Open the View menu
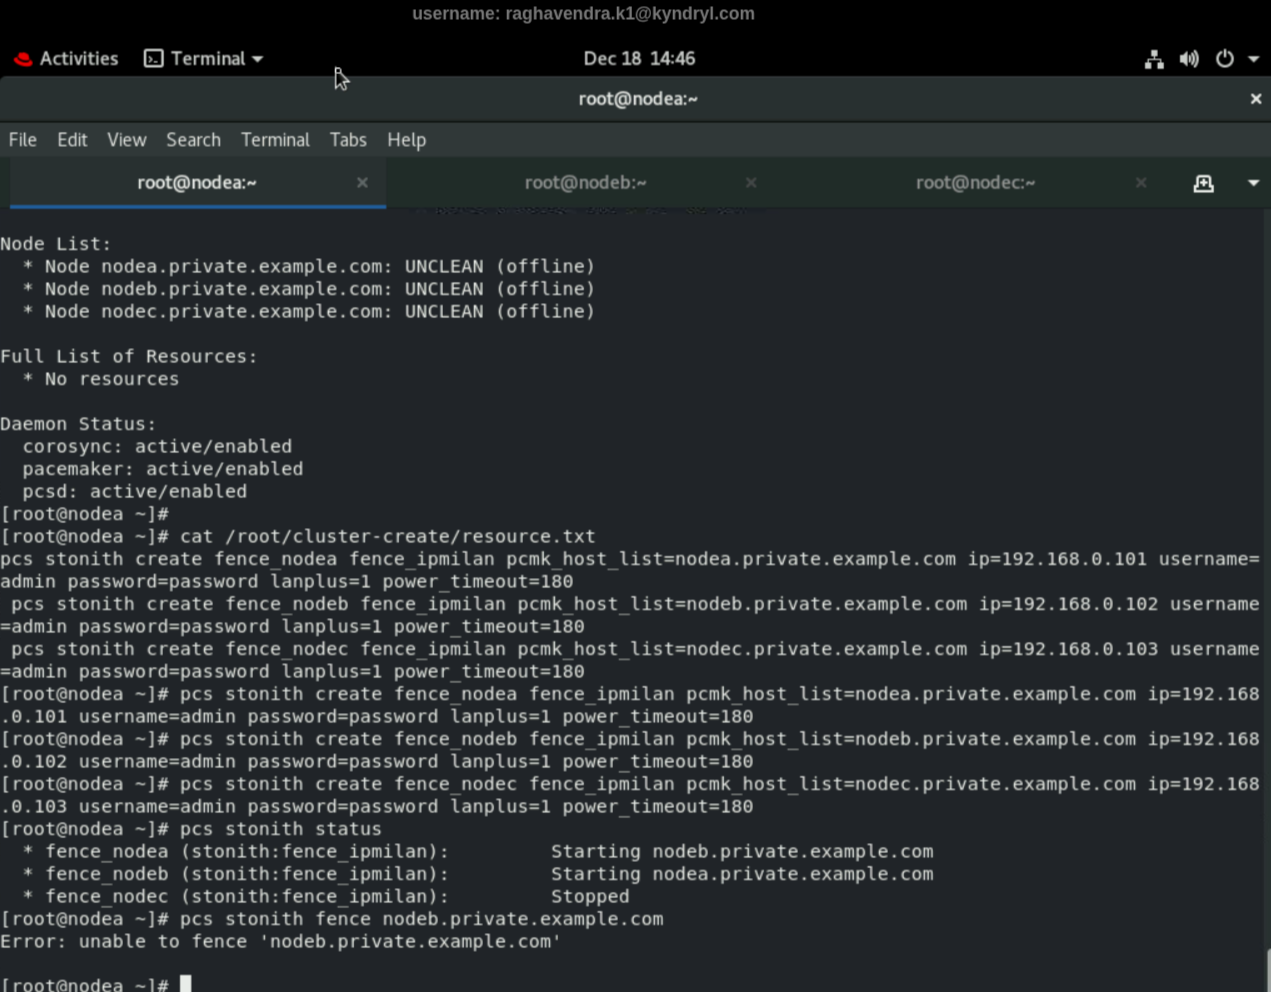The height and width of the screenshot is (992, 1271). [127, 140]
